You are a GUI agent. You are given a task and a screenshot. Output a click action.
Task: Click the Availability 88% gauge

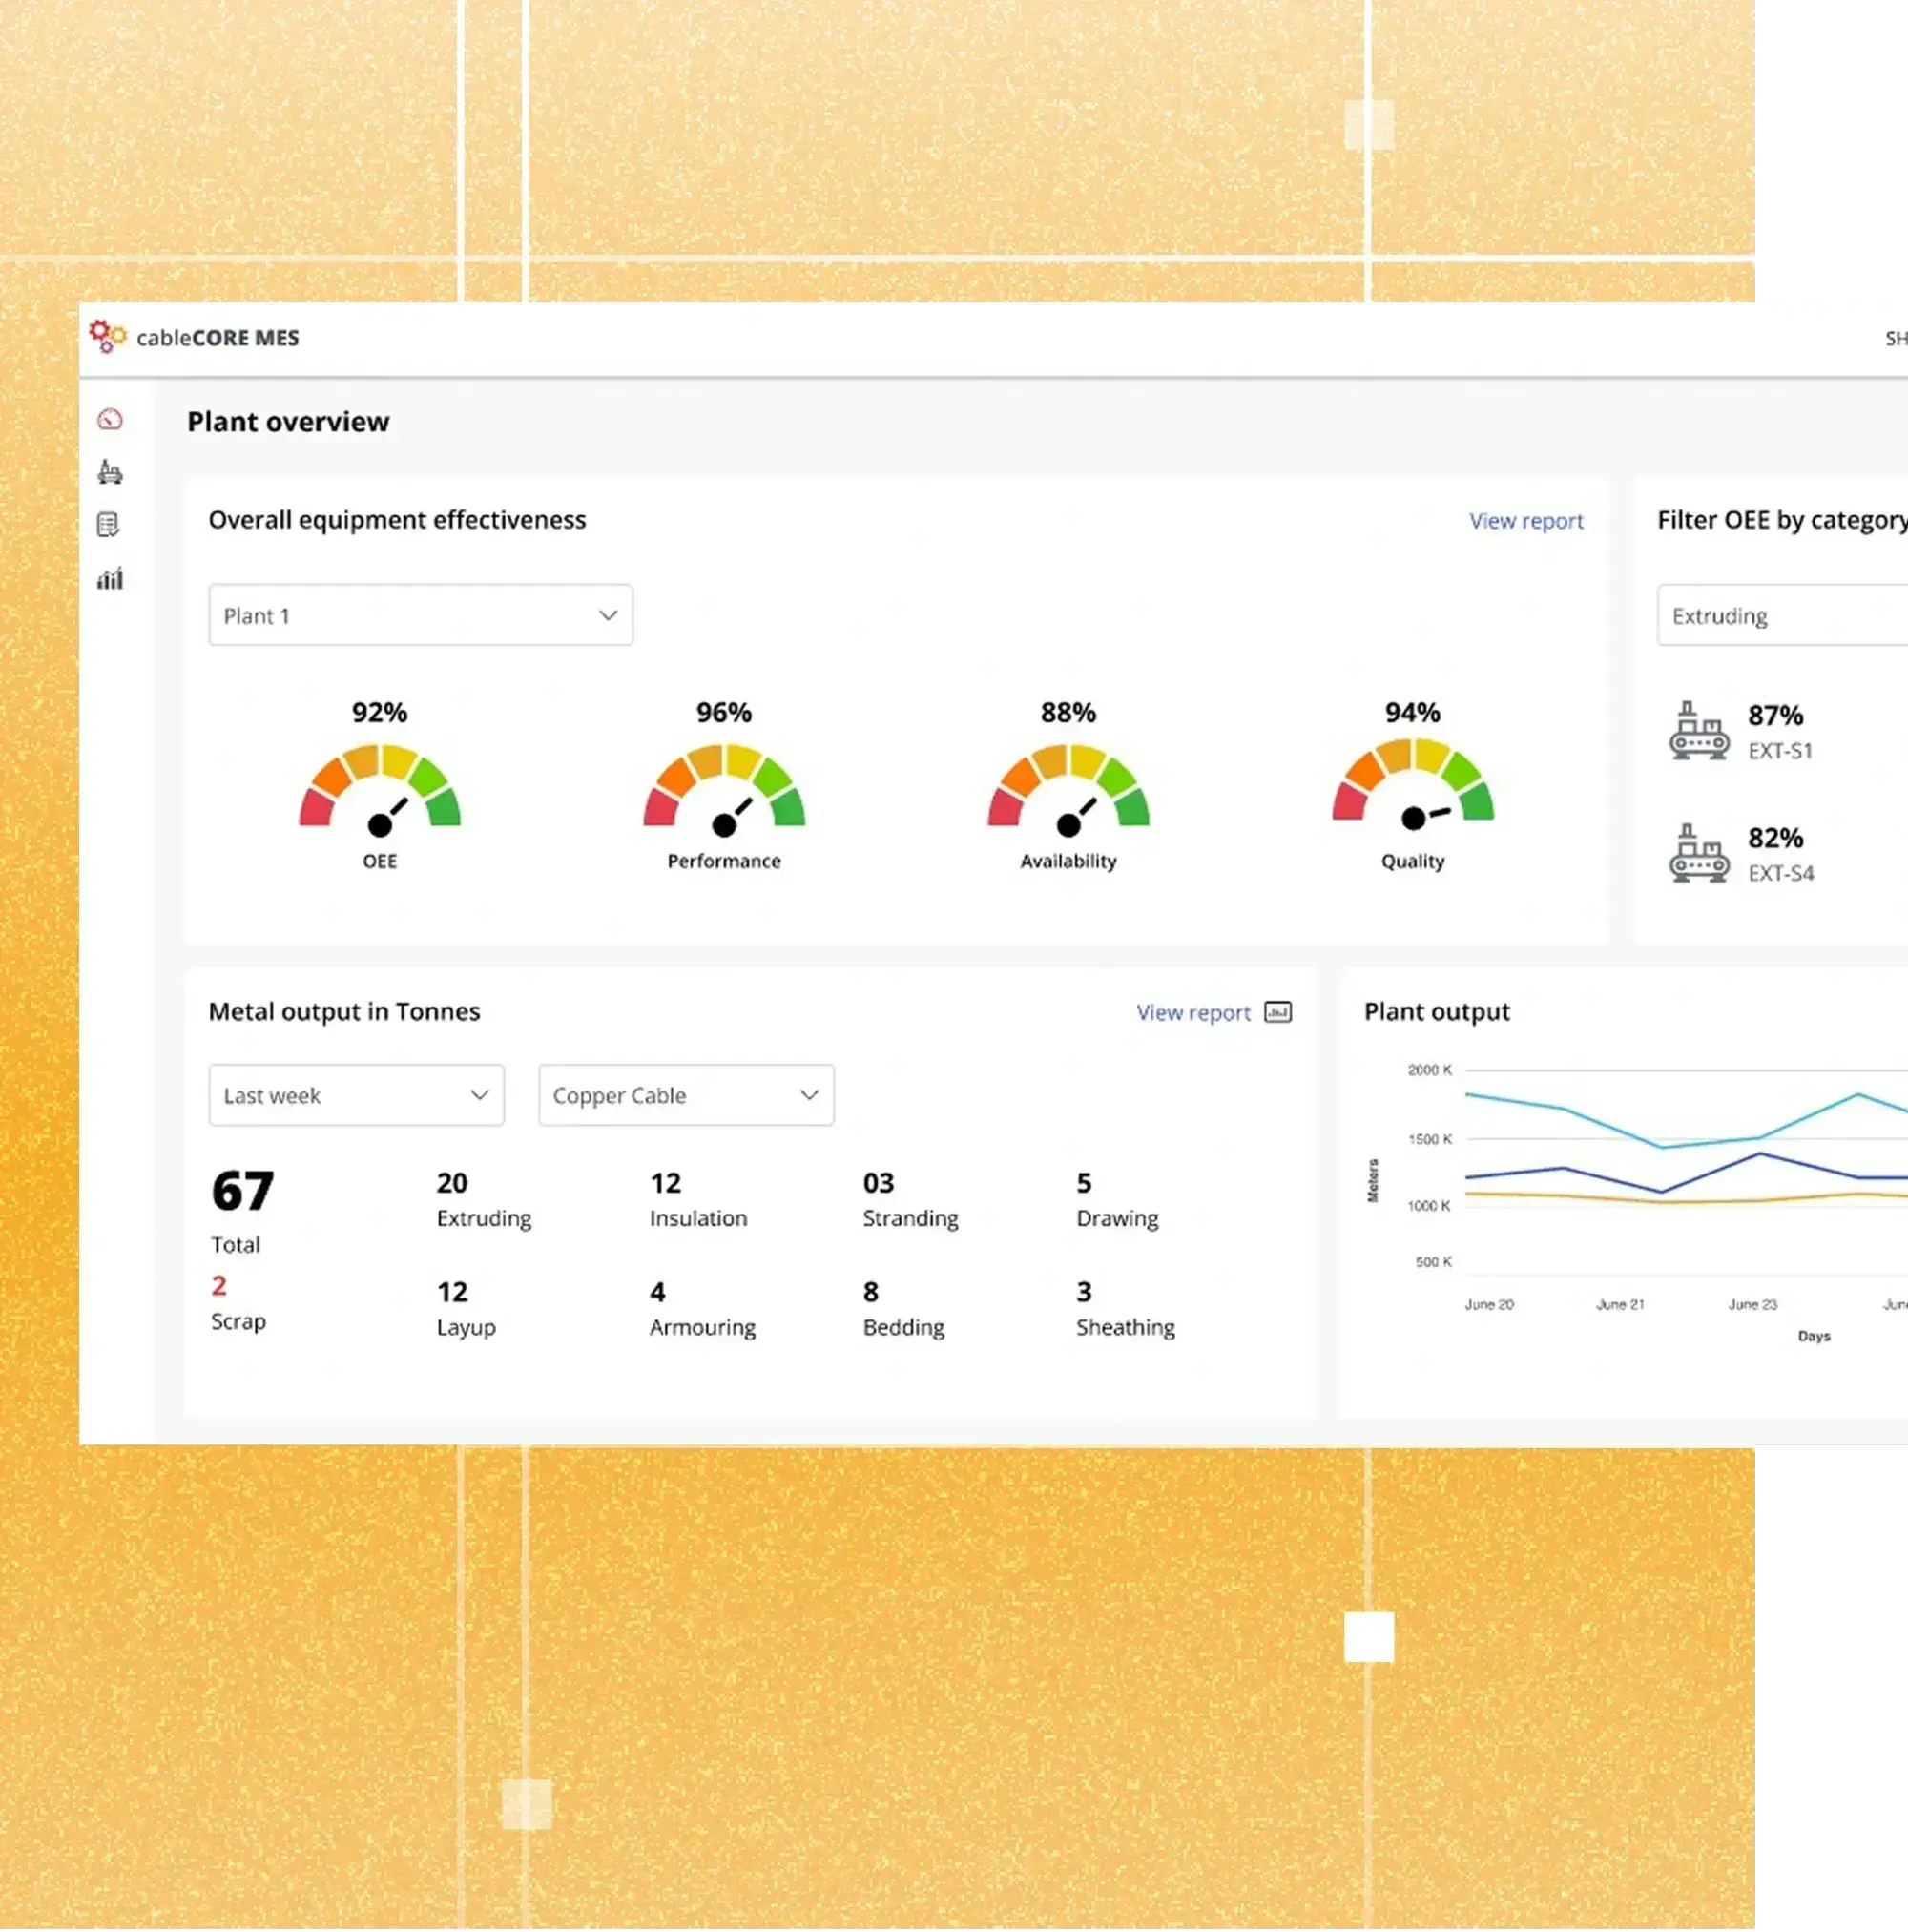(x=1068, y=787)
